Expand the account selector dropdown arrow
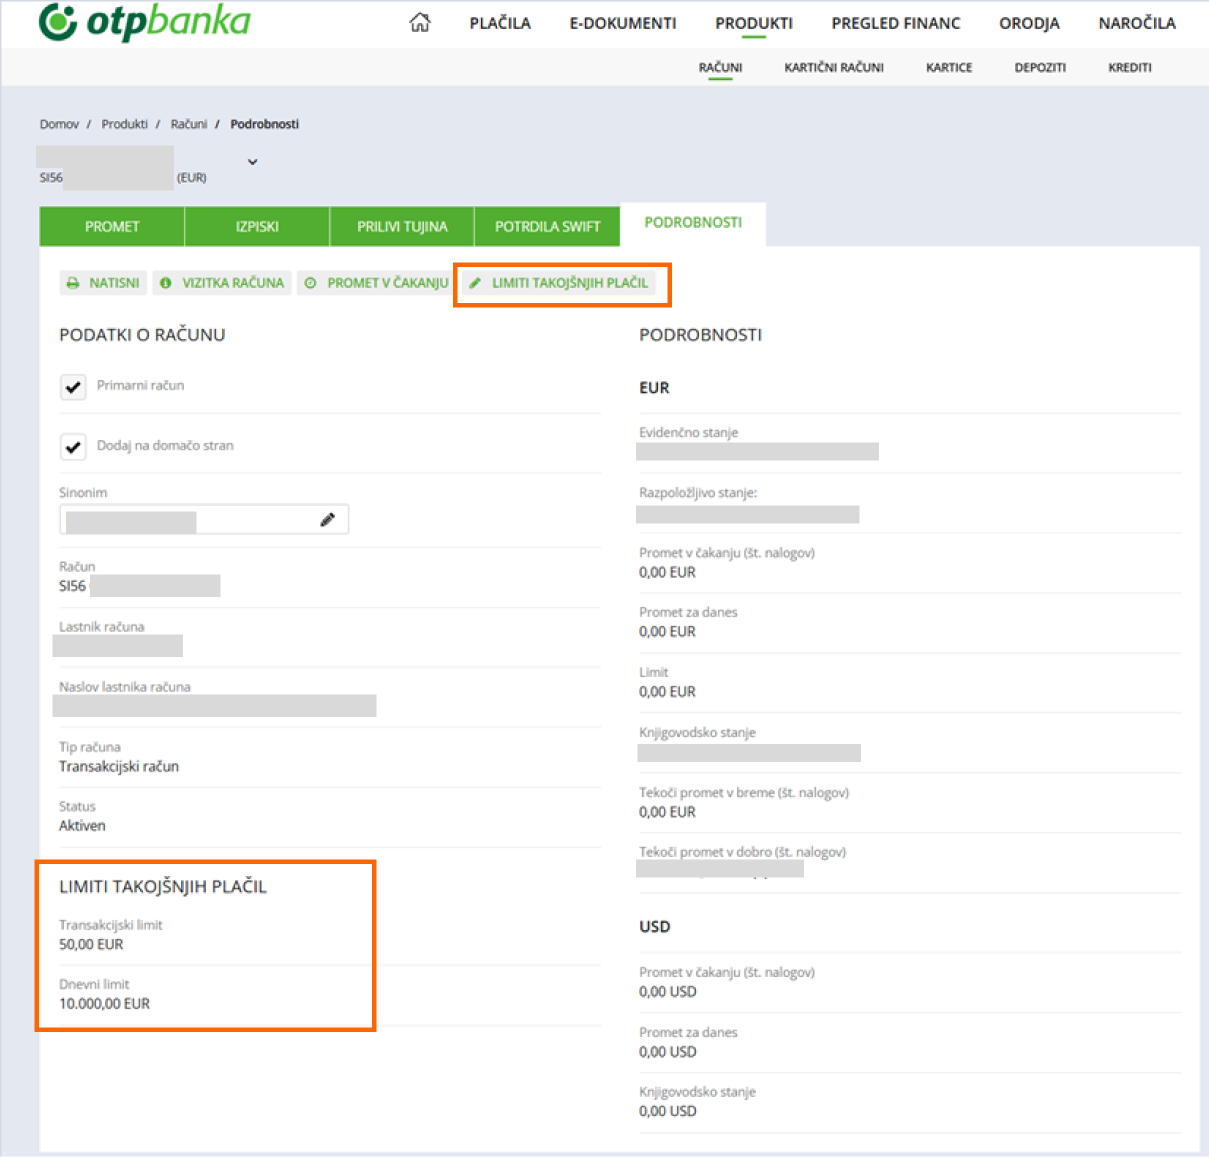This screenshot has height=1157, width=1209. point(252,162)
